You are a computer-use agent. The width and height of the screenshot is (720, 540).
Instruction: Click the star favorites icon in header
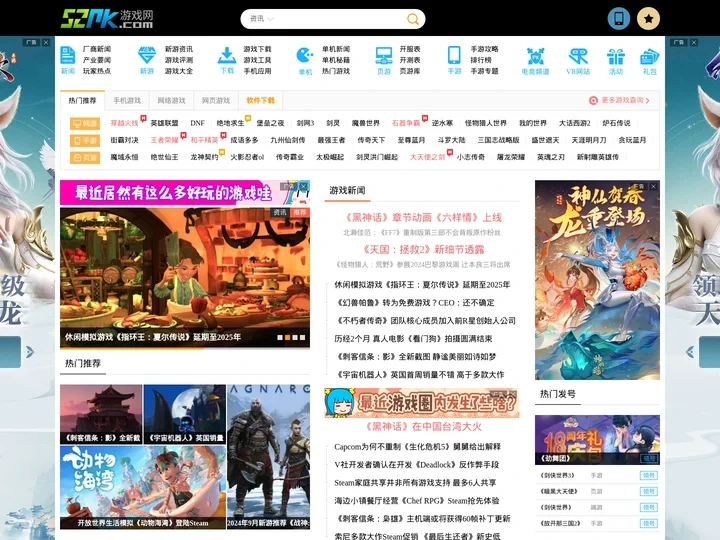648,18
